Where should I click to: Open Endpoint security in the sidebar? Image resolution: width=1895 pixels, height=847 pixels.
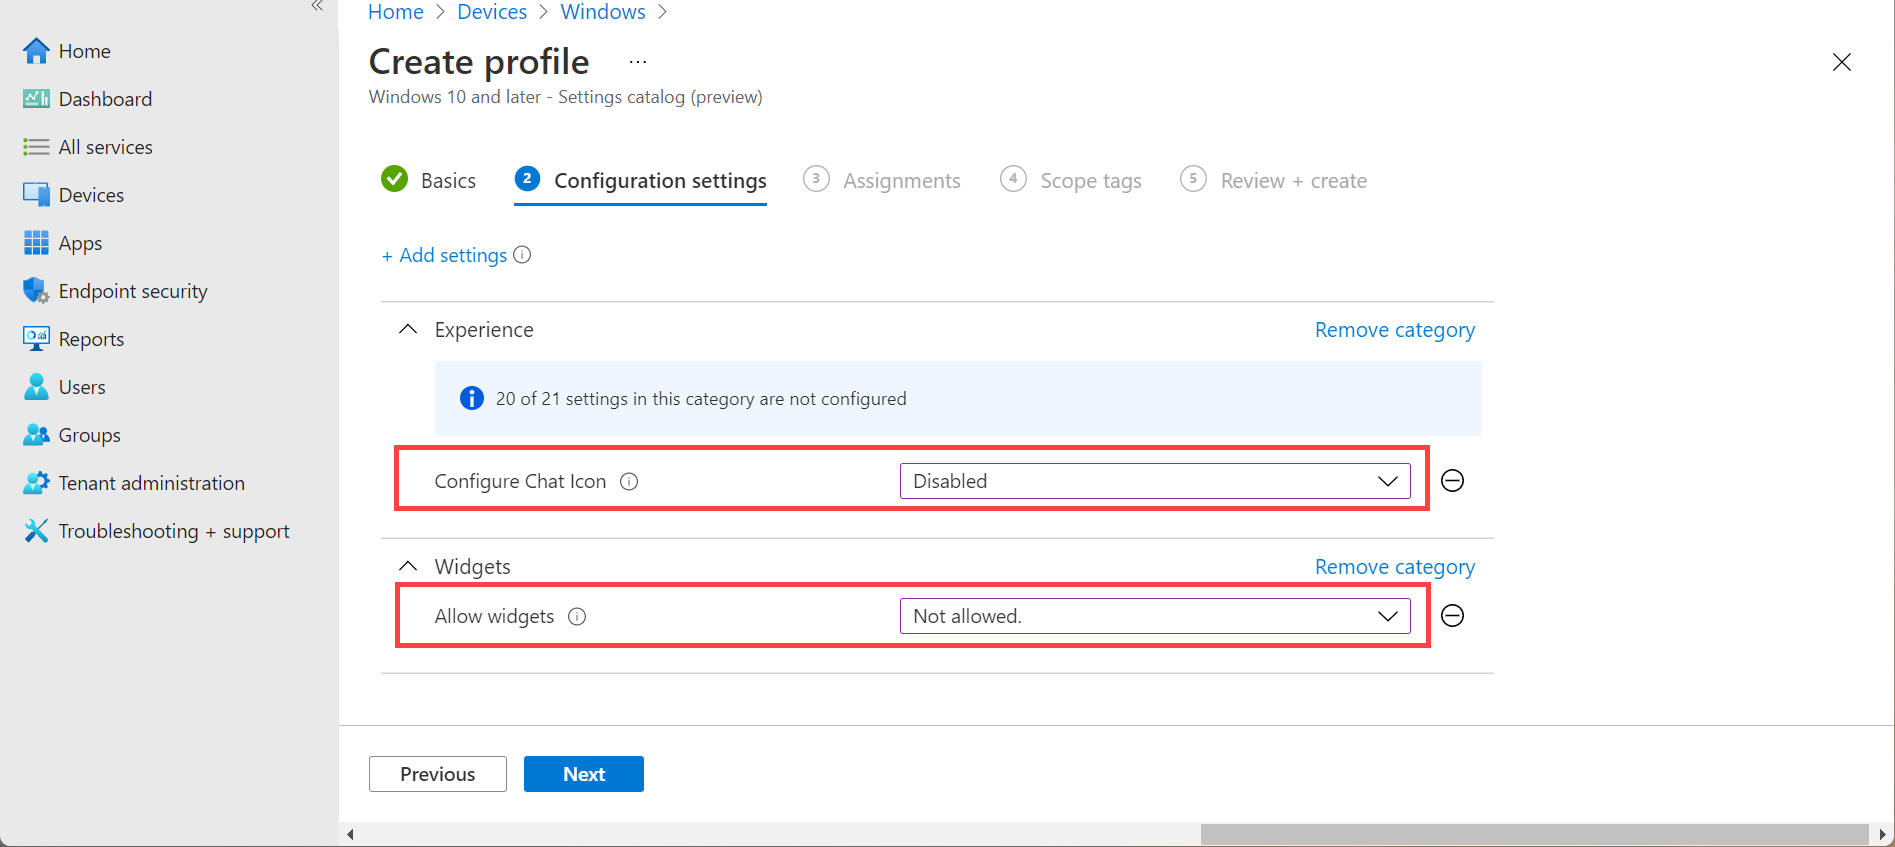133,291
